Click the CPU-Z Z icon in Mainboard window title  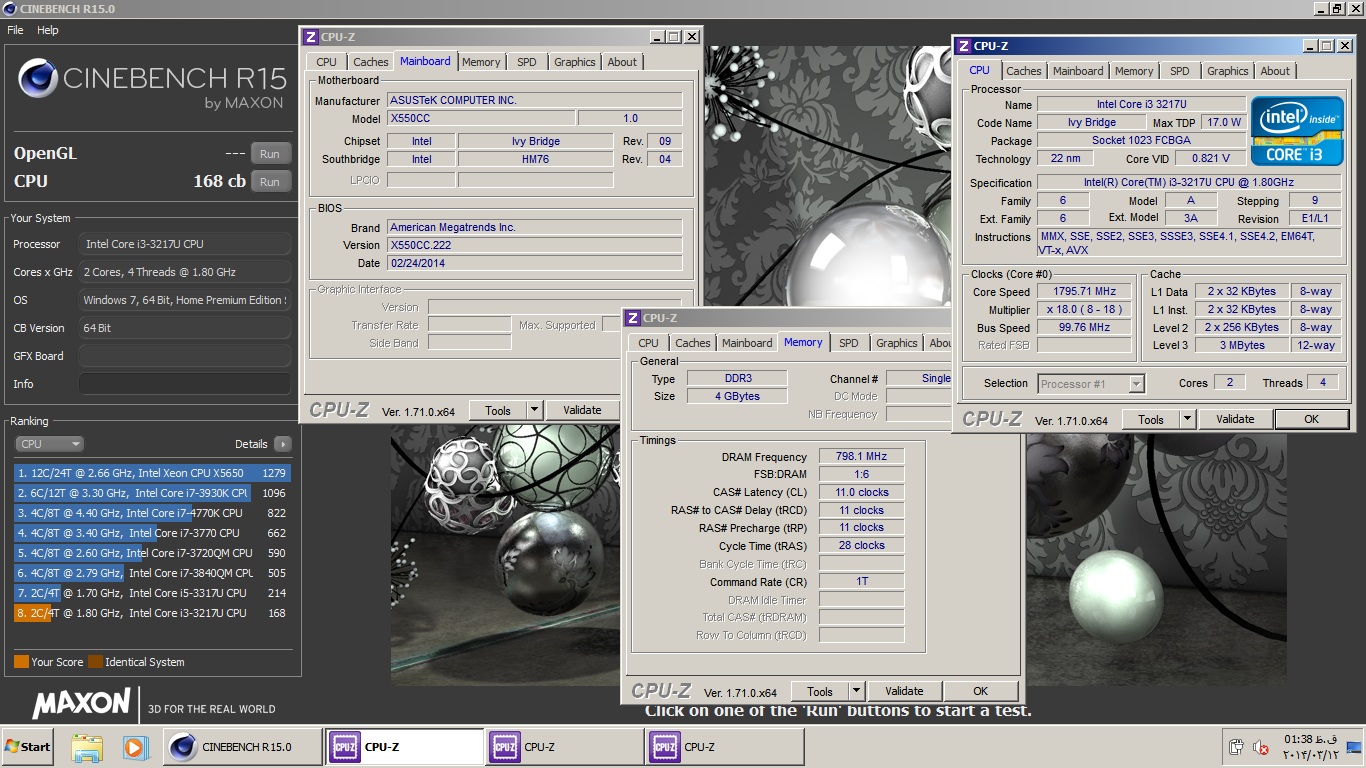point(311,37)
